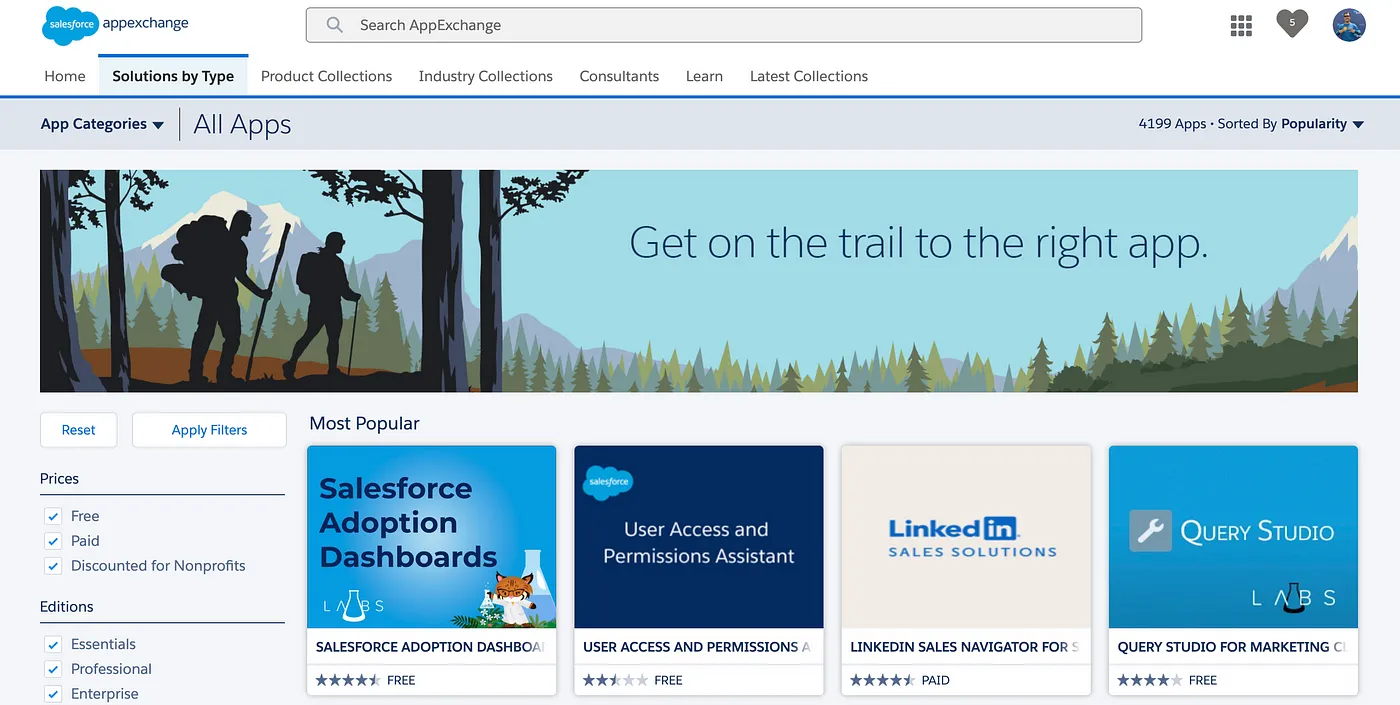The height and width of the screenshot is (705, 1400).
Task: Click star rating of User Access and Permissions
Action: (615, 680)
